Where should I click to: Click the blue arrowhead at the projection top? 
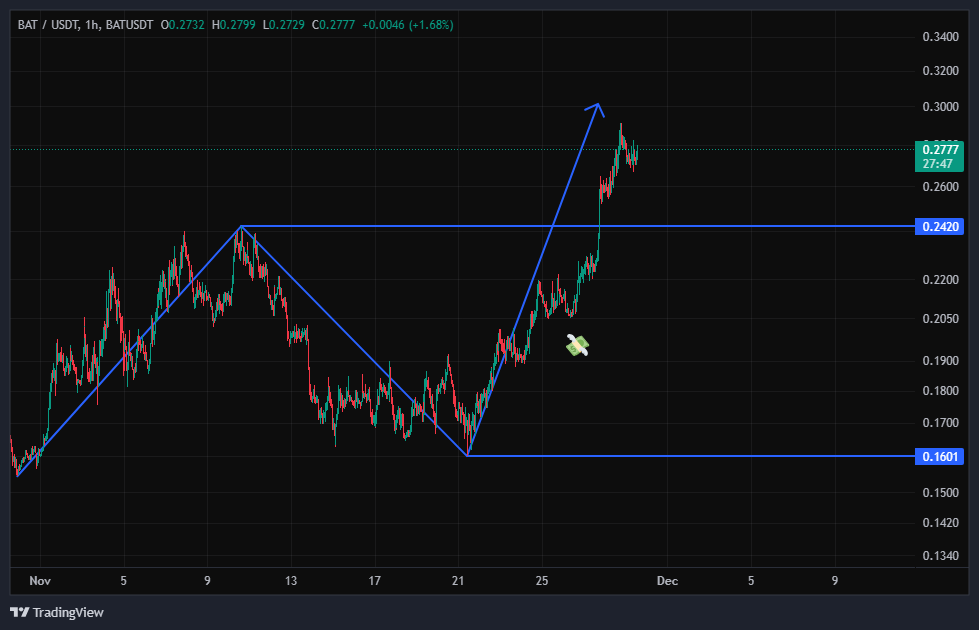(x=596, y=106)
